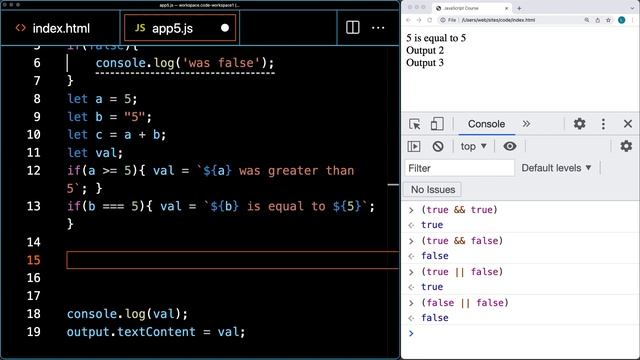Bookmark this page with the star
The image size is (640, 360).
609,20
